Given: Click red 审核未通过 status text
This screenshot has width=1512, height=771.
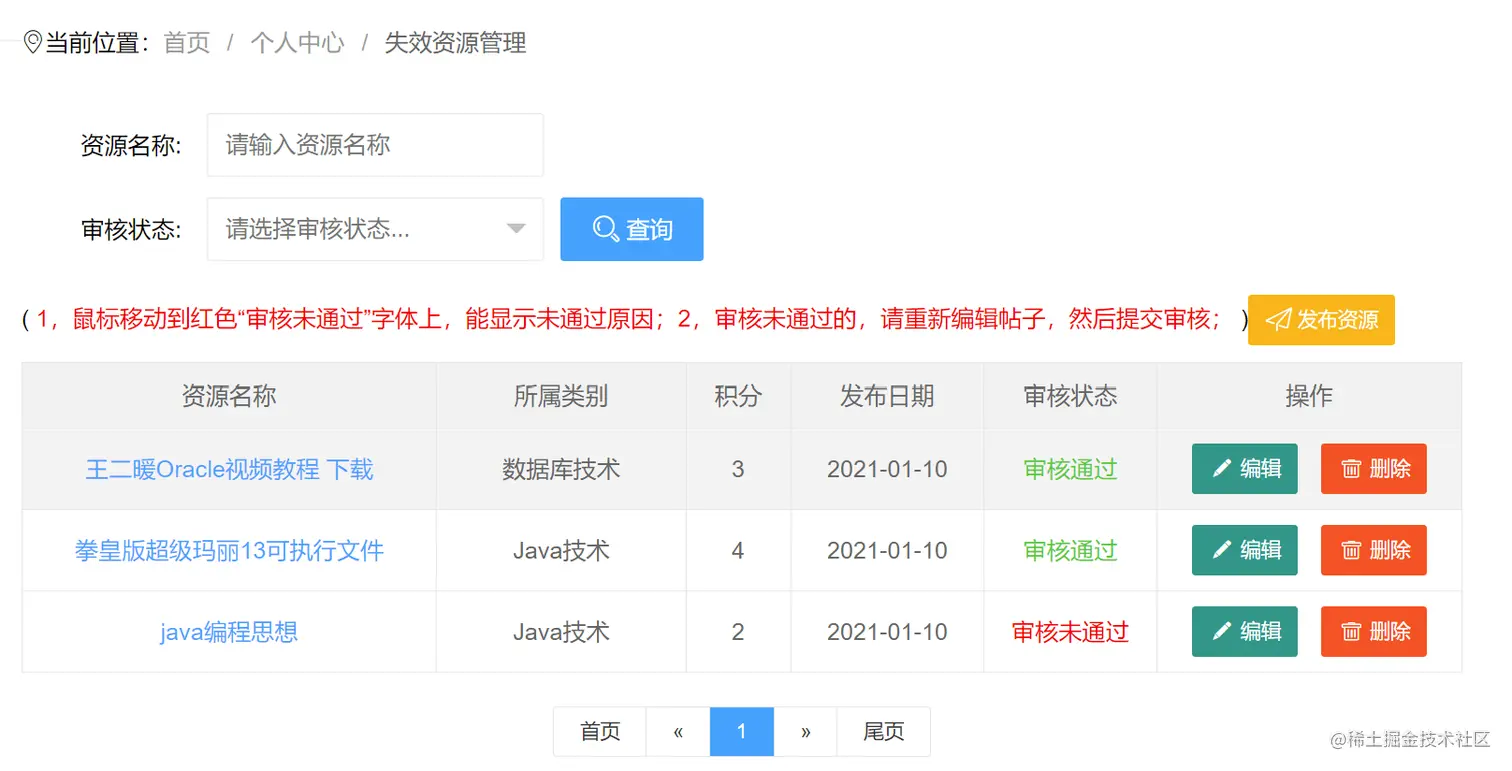Looking at the screenshot, I should tap(1070, 632).
